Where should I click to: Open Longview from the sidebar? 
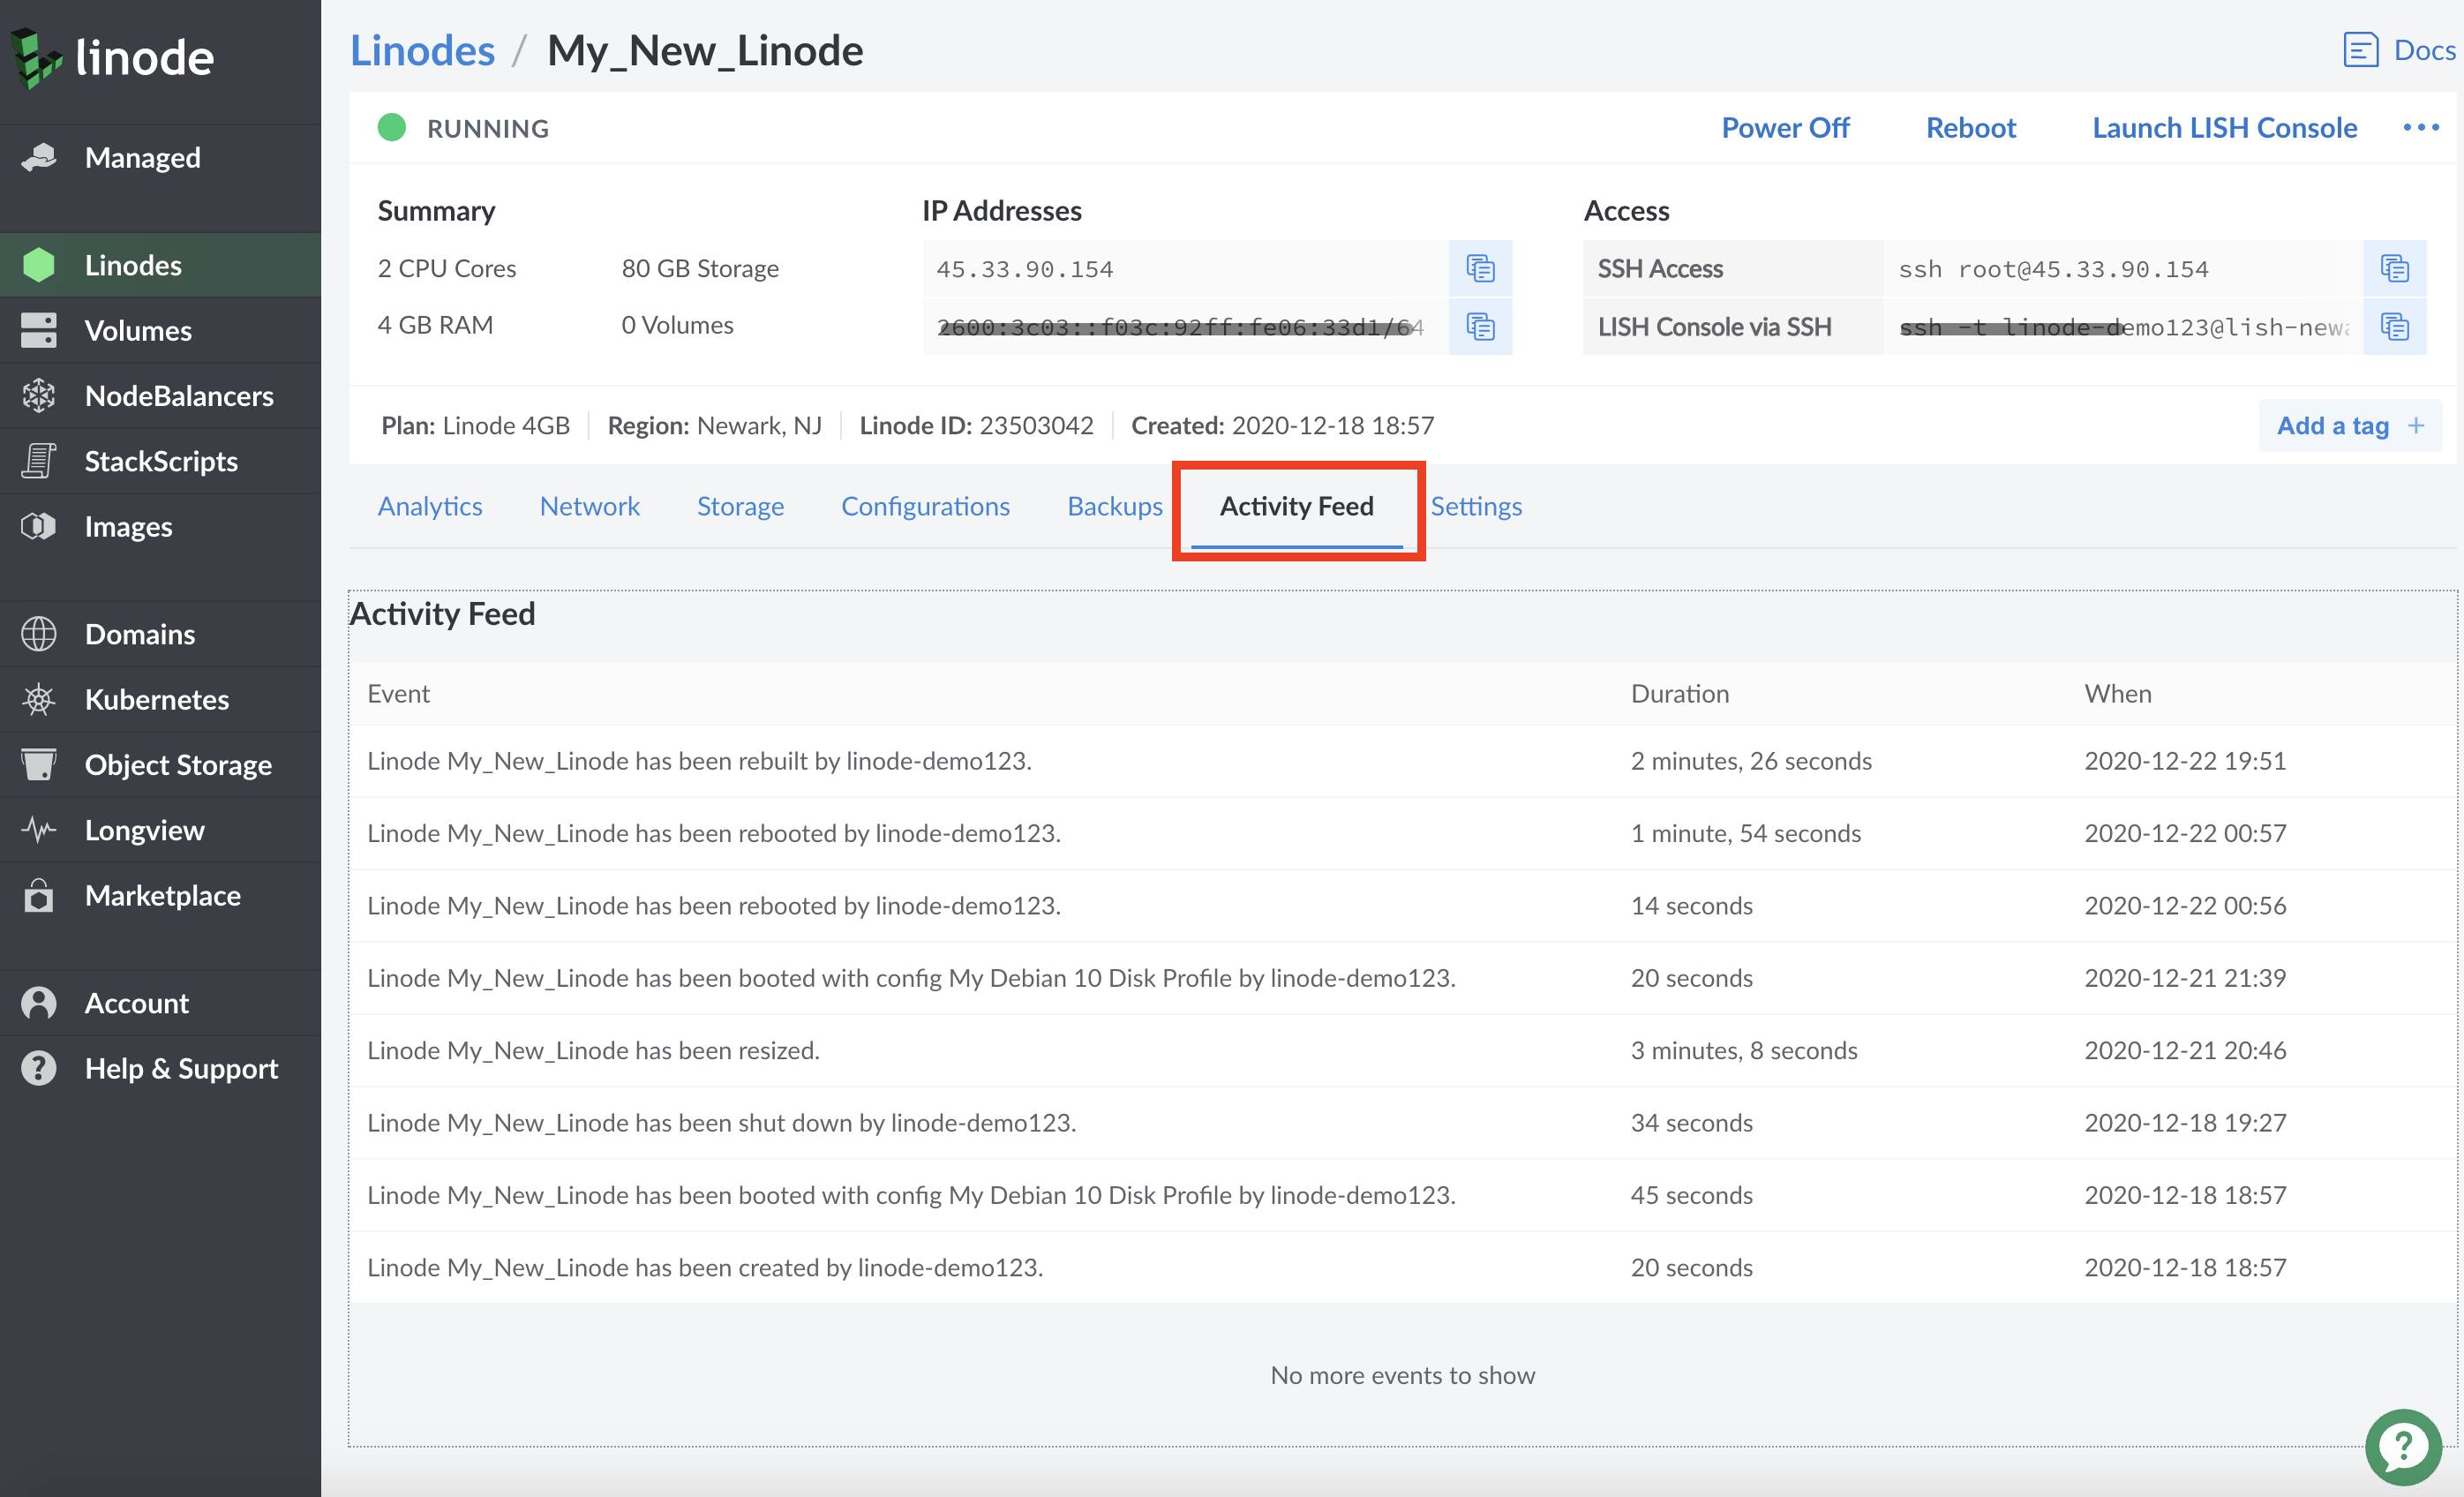pyautogui.click(x=144, y=829)
